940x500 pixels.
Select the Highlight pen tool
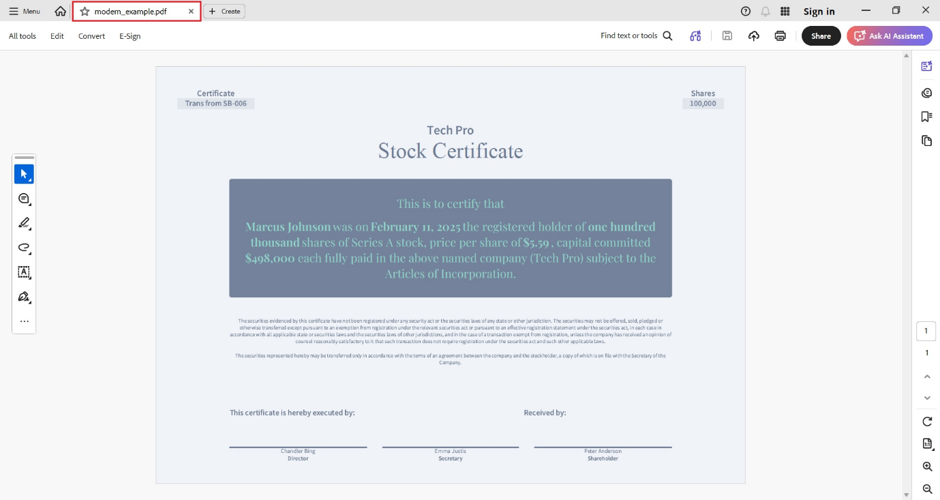click(24, 223)
